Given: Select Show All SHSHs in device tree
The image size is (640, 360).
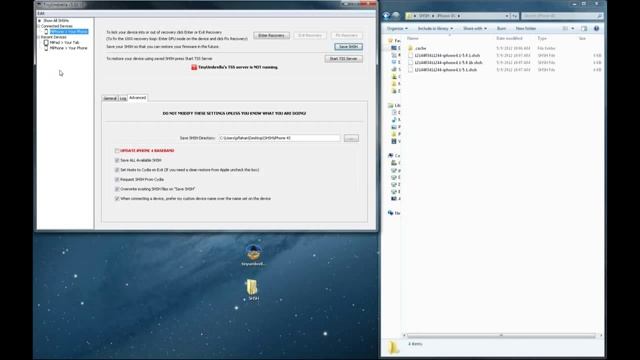Looking at the screenshot, I should click(x=56, y=21).
